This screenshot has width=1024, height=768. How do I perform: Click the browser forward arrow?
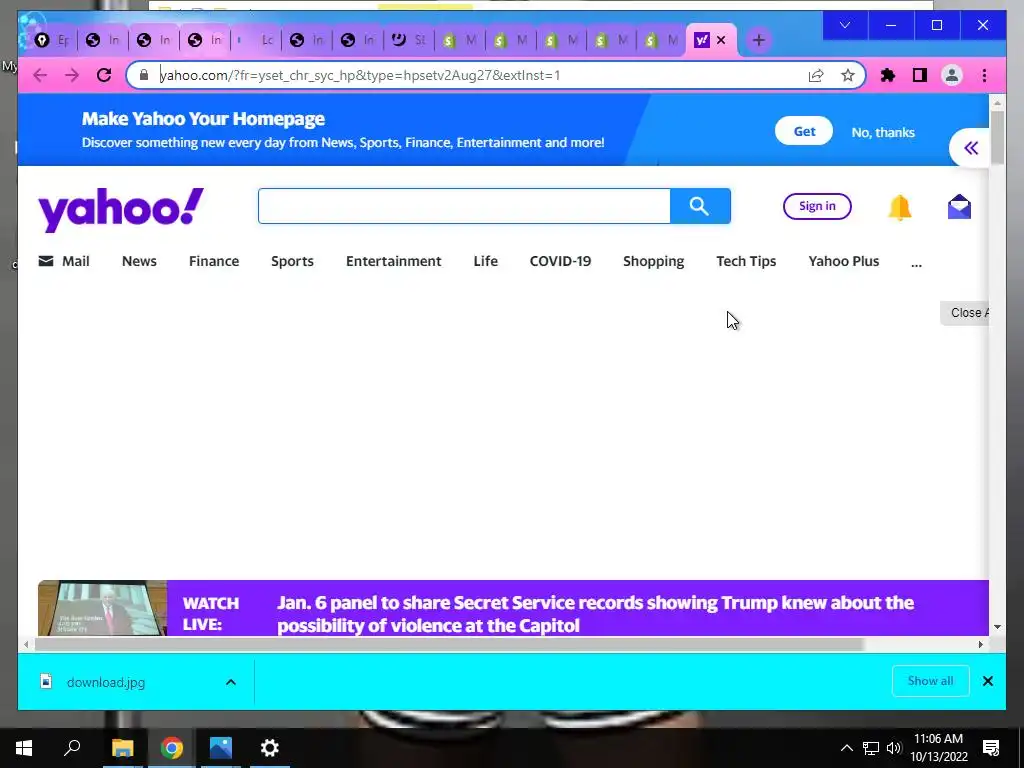(x=72, y=75)
